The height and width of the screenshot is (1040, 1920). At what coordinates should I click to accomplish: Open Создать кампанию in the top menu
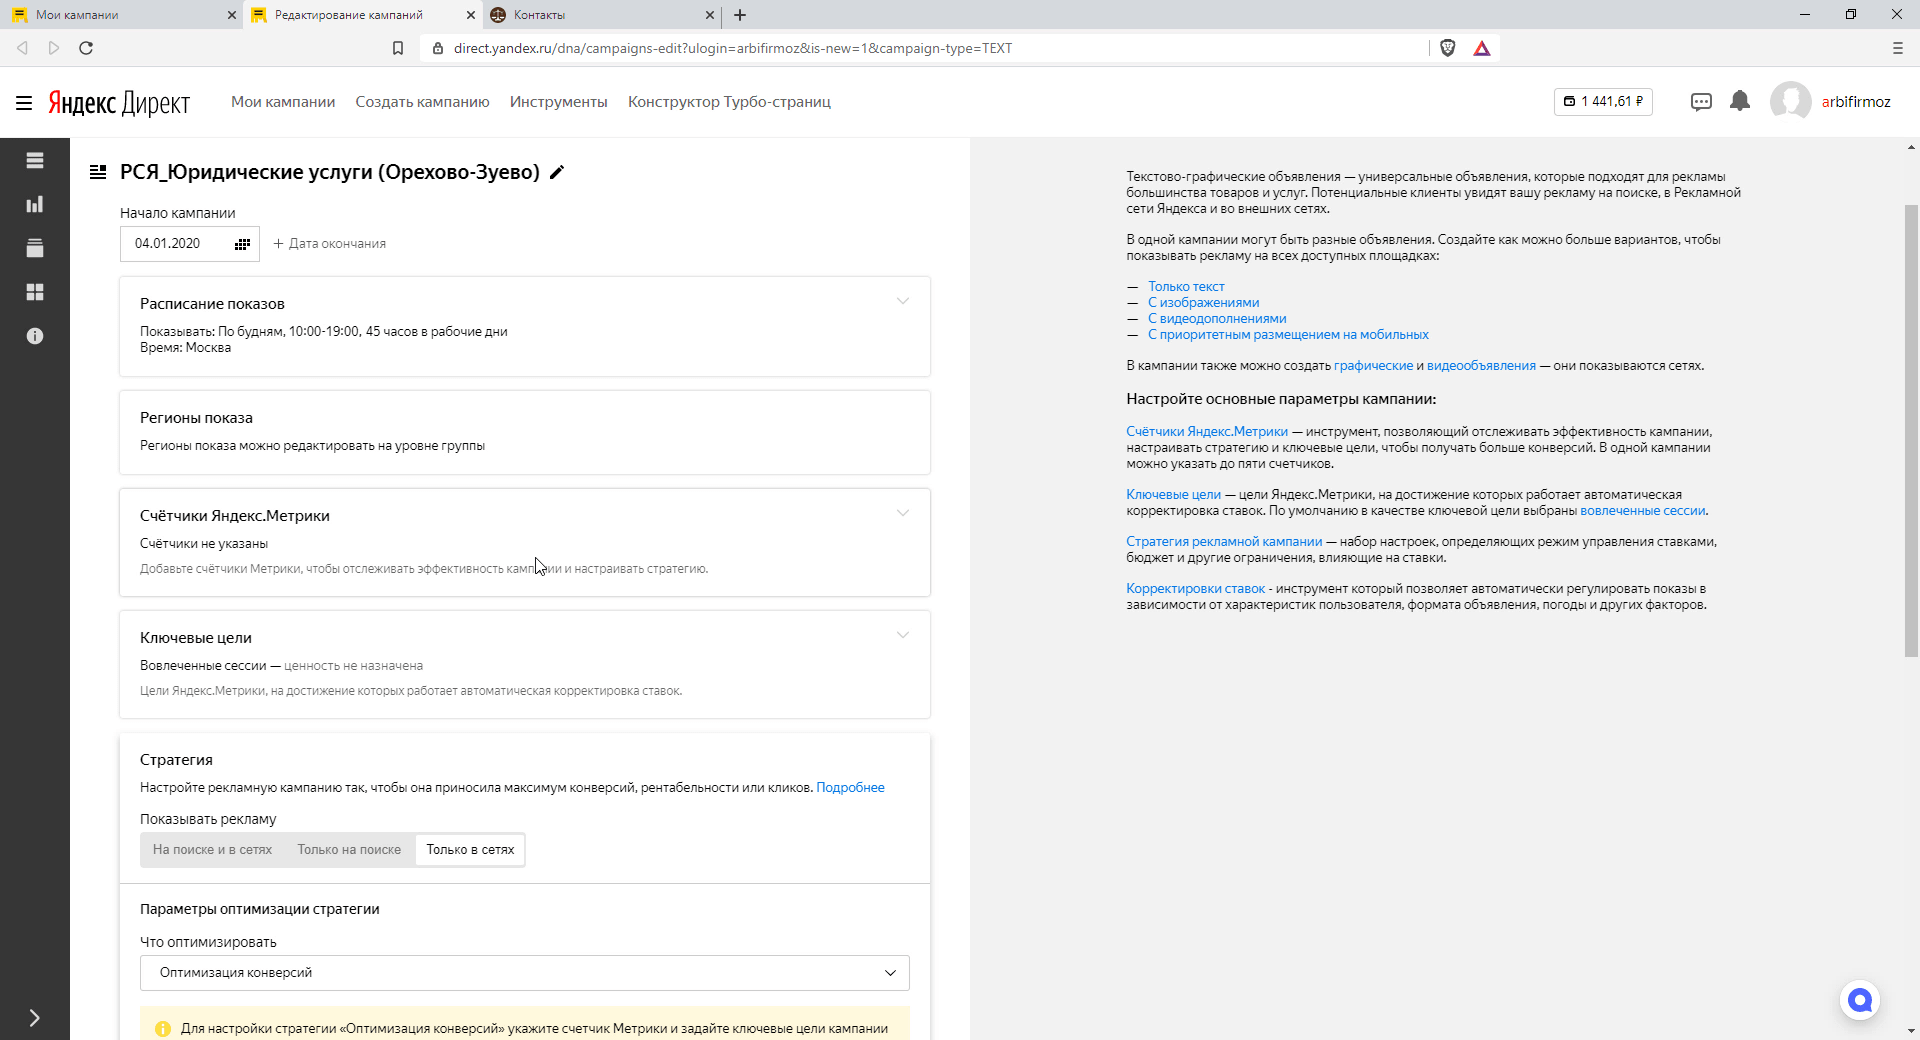pyautogui.click(x=422, y=102)
